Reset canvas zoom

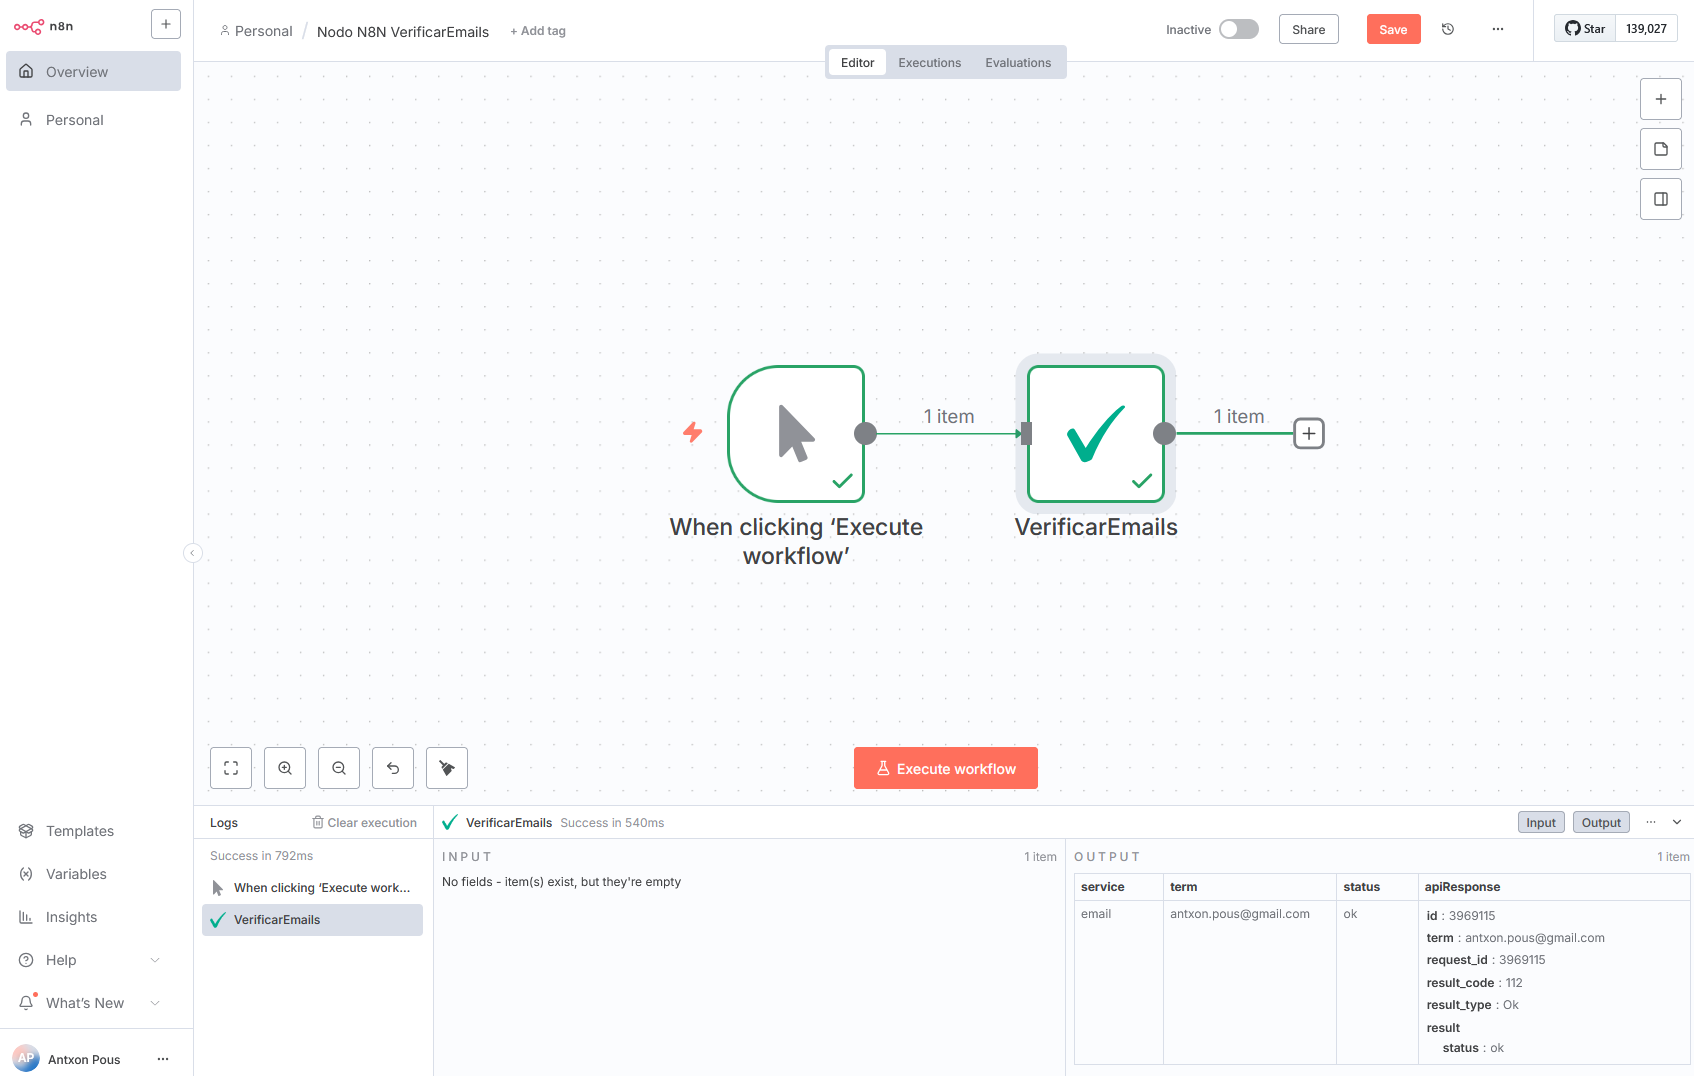point(393,768)
